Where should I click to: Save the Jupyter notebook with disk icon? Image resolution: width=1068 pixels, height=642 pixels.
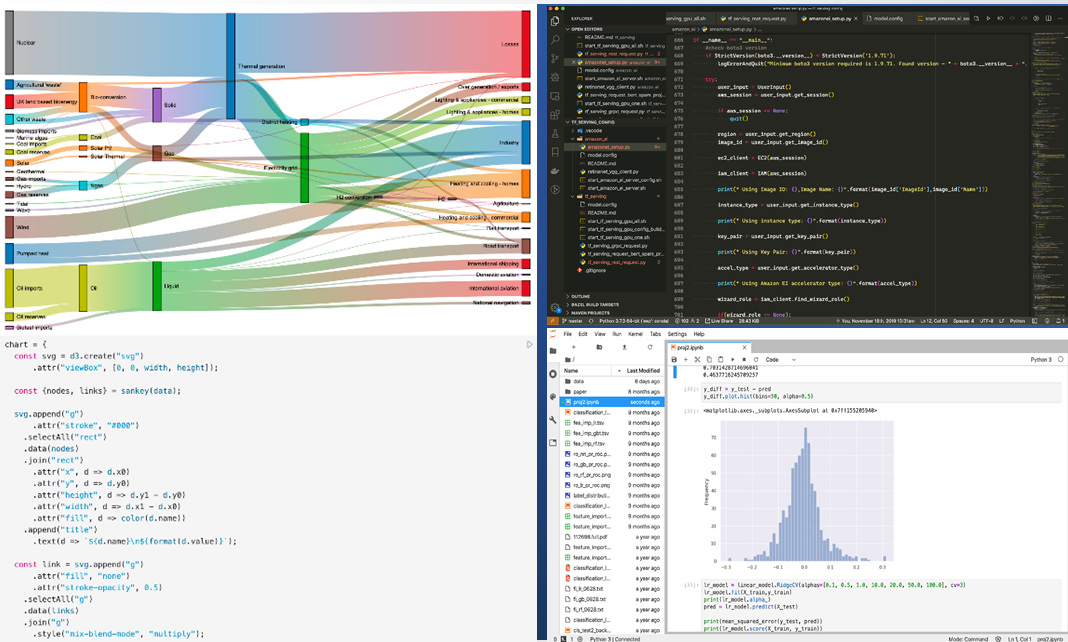pyautogui.click(x=676, y=359)
